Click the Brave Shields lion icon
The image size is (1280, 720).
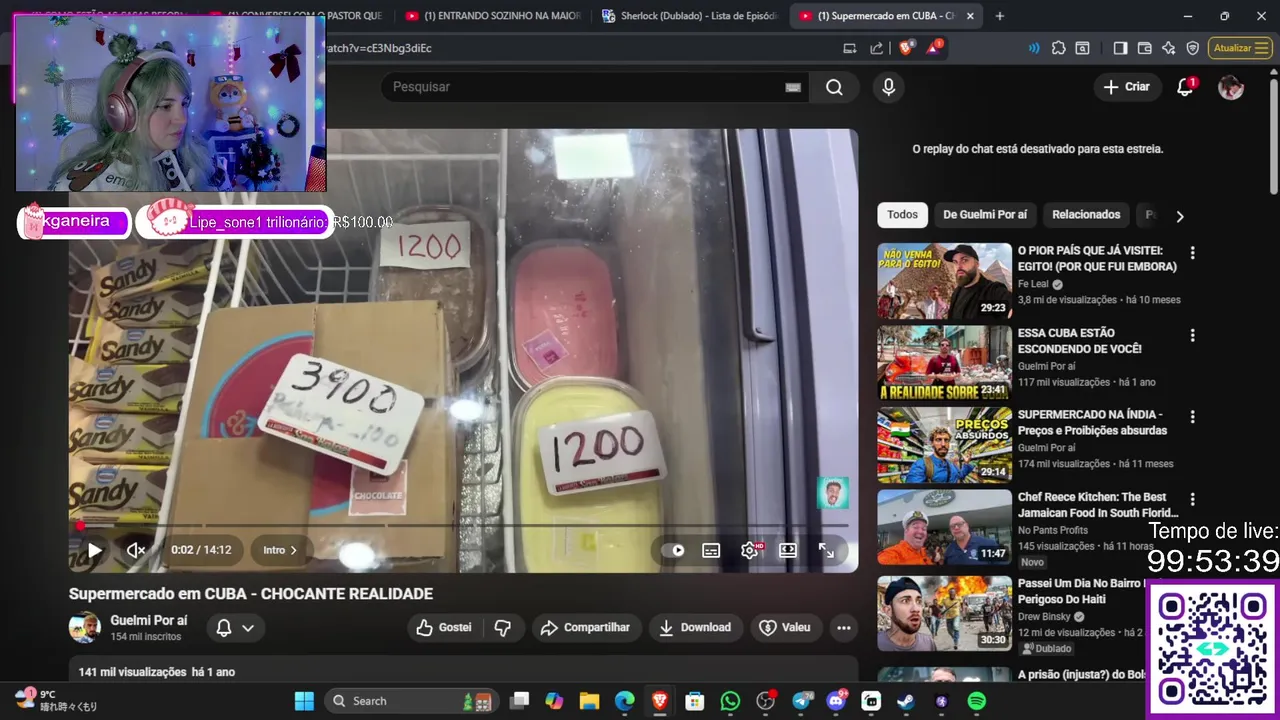pos(906,47)
